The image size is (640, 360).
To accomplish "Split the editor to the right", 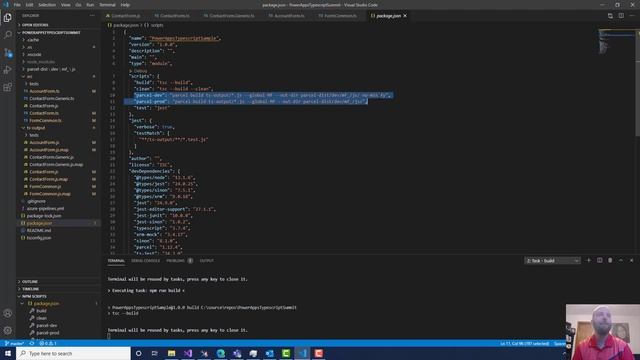I will tap(621, 16).
